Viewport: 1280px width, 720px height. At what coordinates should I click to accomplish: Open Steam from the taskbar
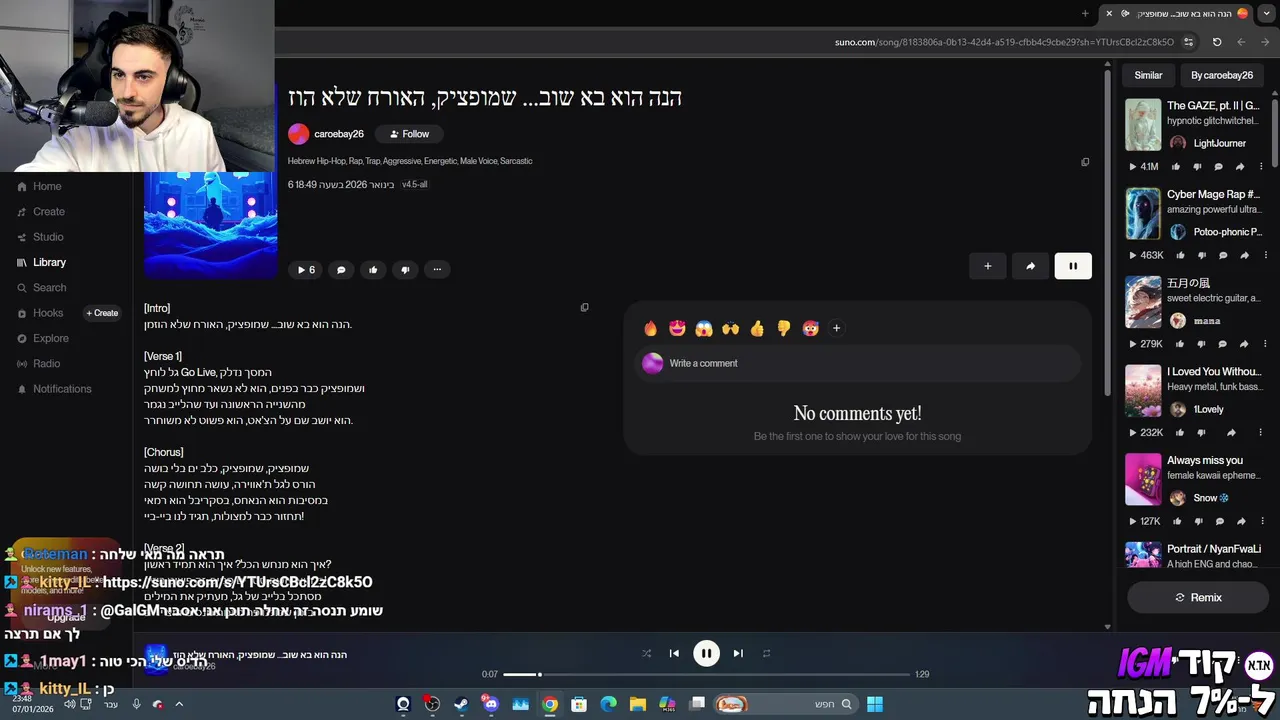pyautogui.click(x=461, y=704)
